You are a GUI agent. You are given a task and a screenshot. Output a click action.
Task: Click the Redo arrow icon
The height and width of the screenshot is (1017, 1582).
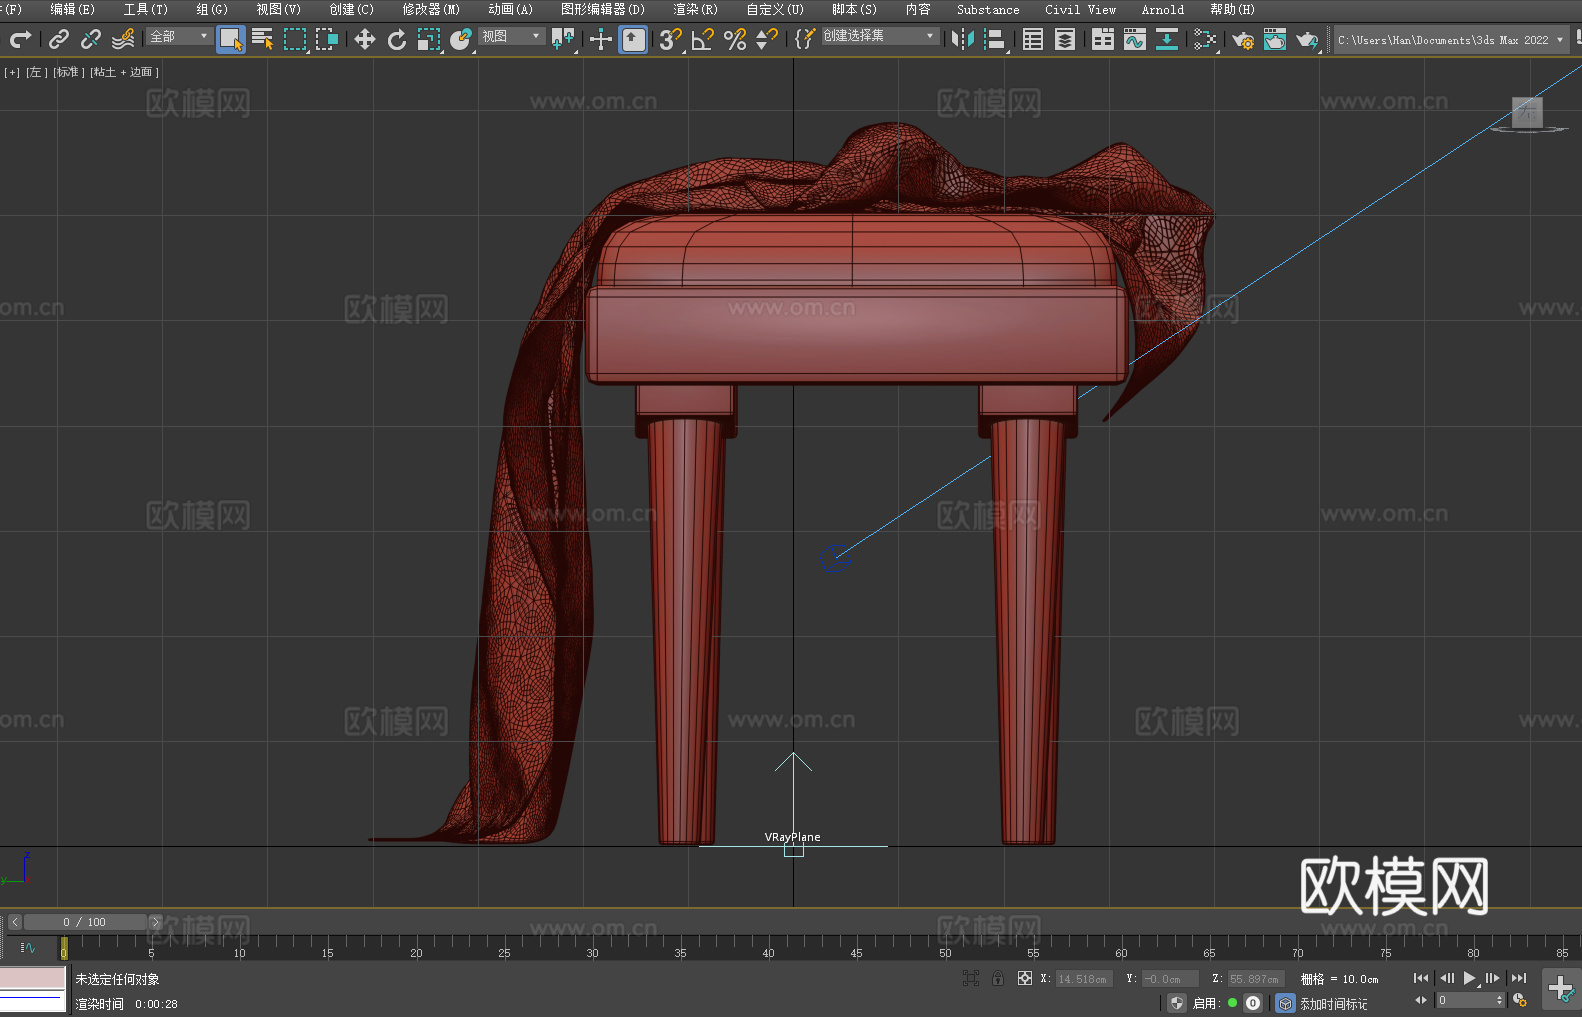[20, 39]
